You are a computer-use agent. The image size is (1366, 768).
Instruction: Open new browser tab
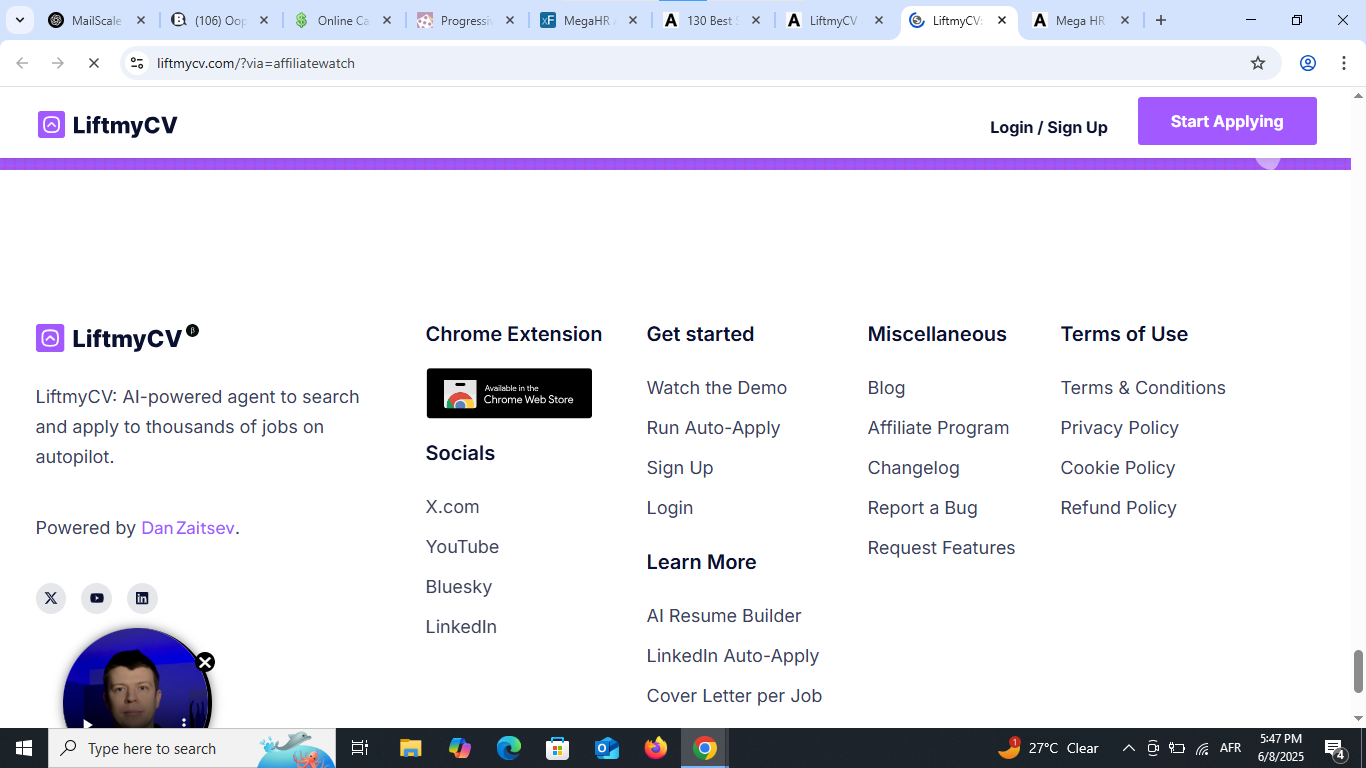click(x=1161, y=20)
